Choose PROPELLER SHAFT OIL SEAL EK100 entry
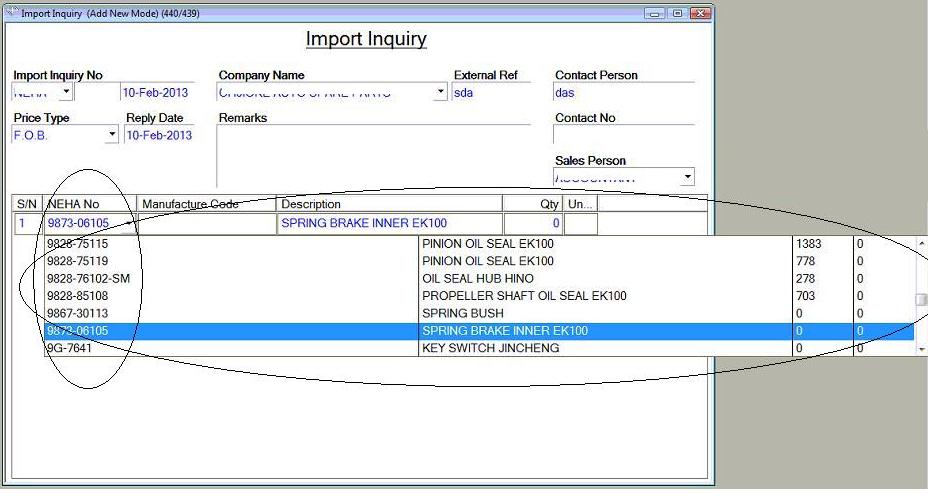Viewport: 928px width, 496px height. point(524,295)
